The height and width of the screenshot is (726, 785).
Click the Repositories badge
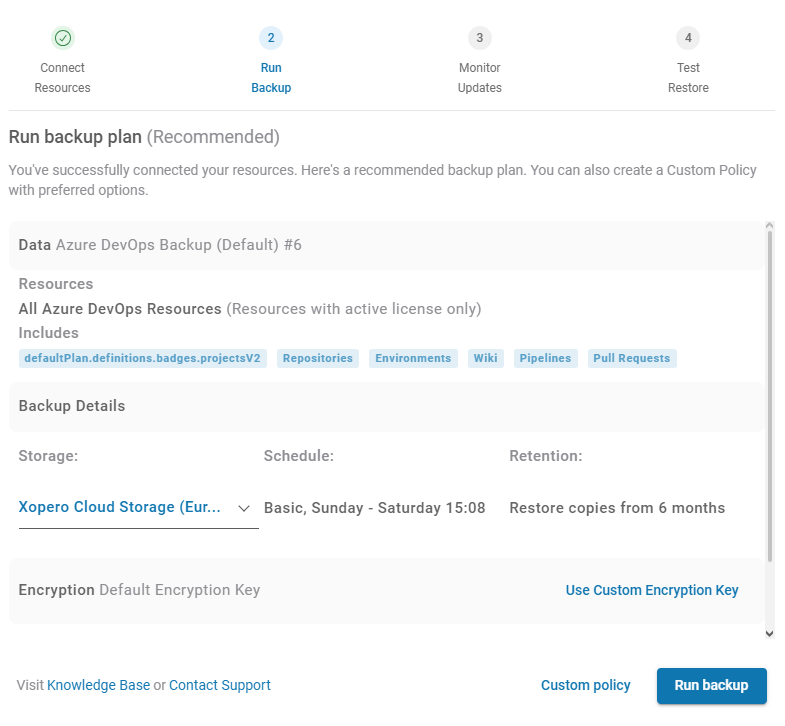click(x=318, y=358)
